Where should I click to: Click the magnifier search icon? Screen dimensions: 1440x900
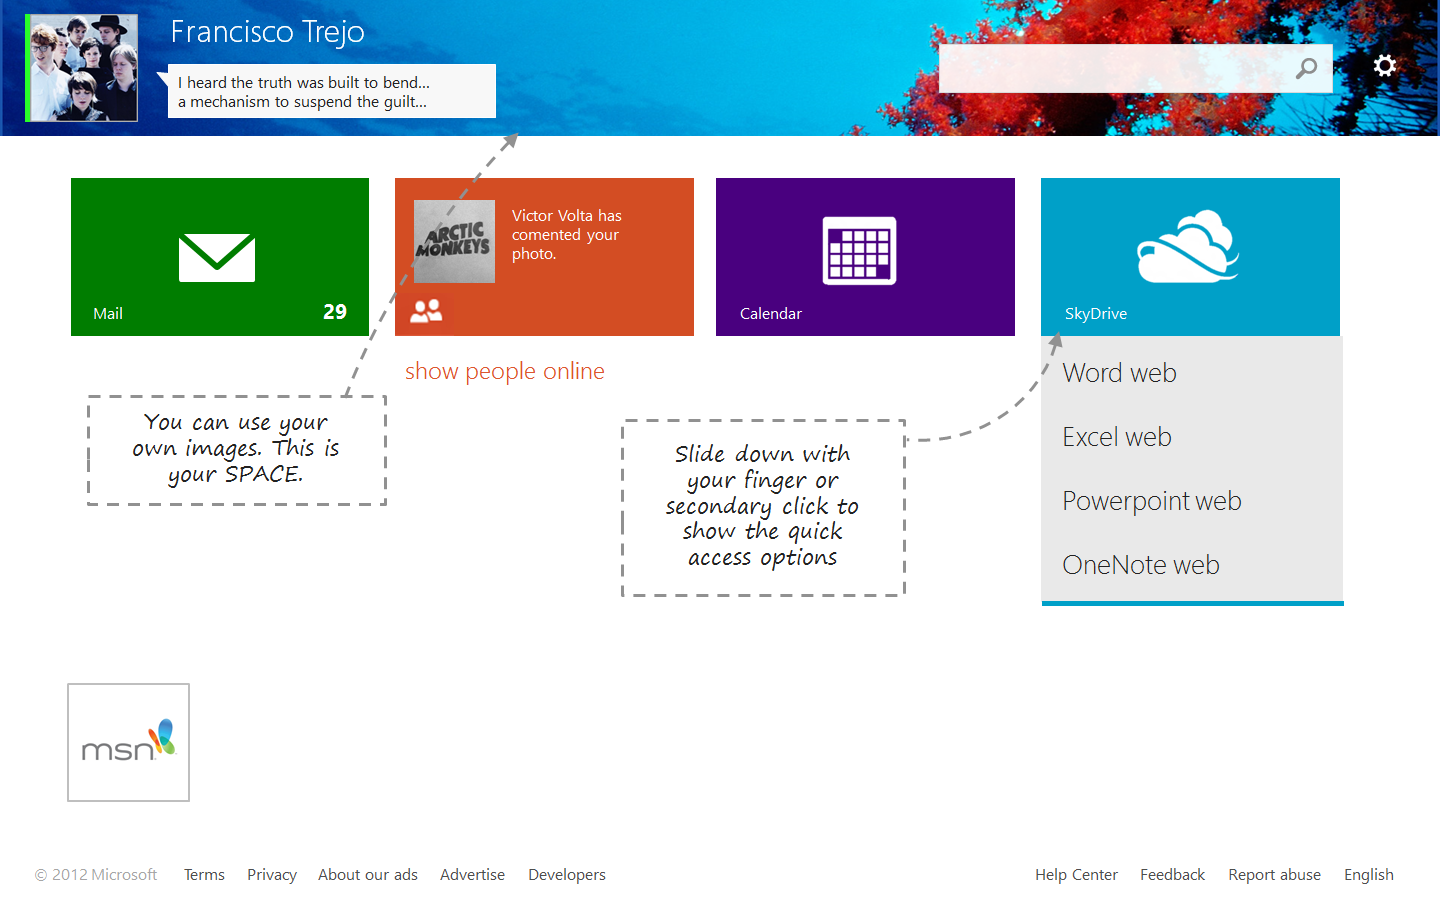point(1306,68)
